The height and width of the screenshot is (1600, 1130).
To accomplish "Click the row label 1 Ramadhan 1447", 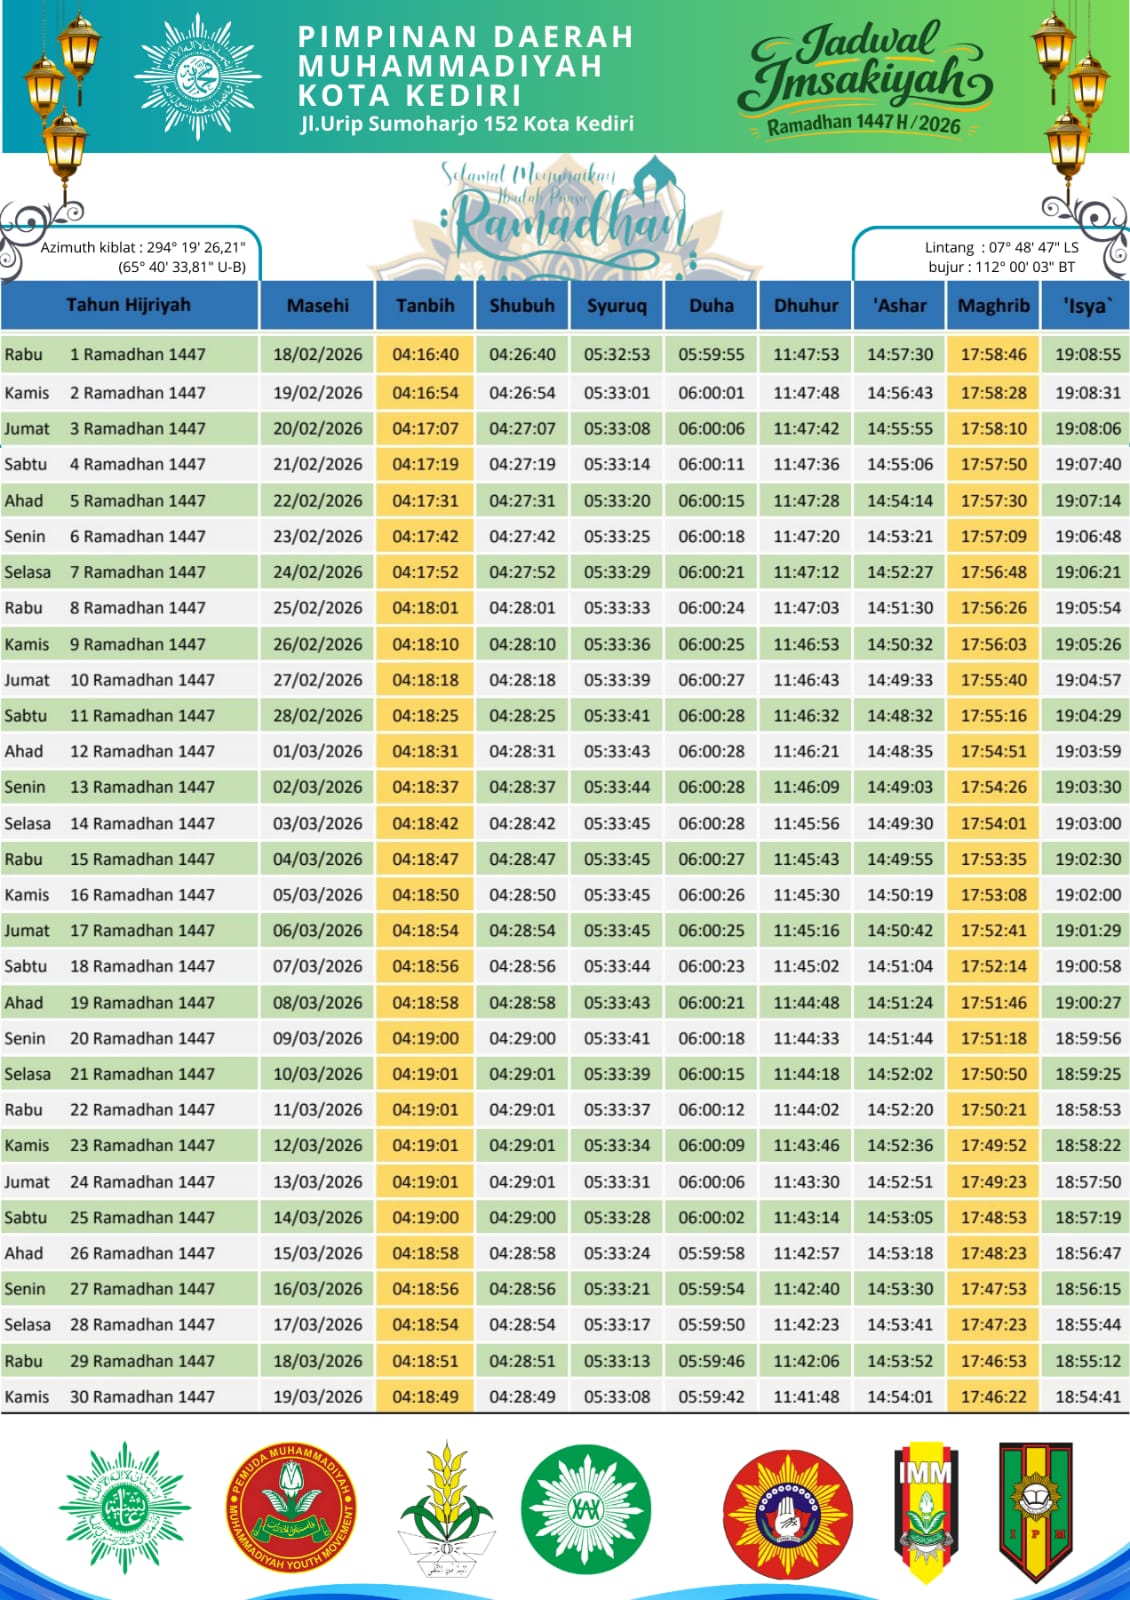I will click(138, 355).
